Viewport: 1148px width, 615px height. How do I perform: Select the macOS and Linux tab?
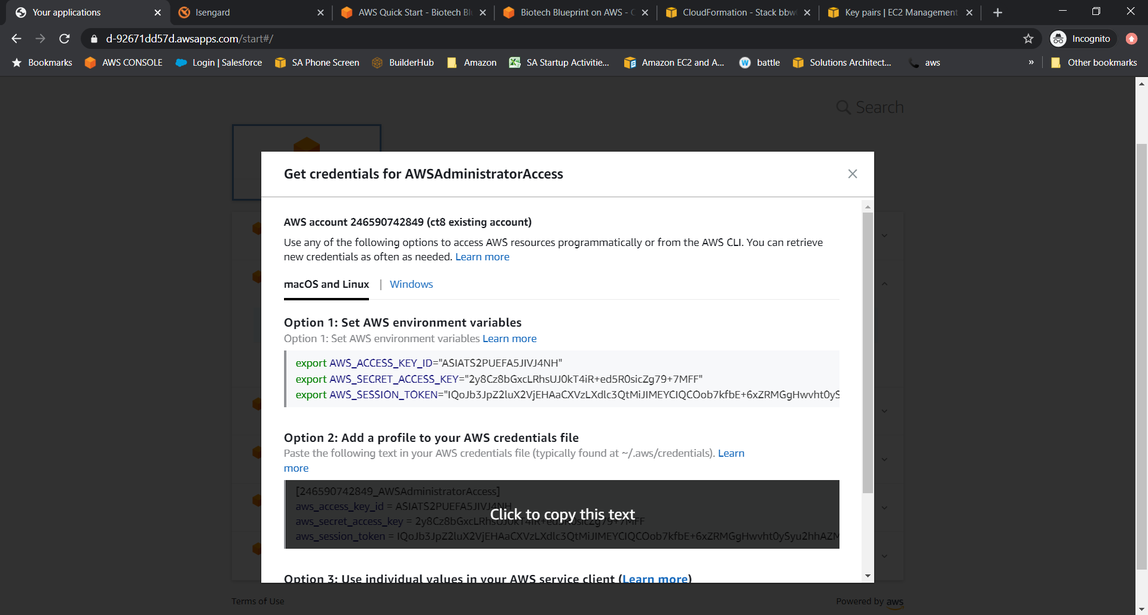327,284
